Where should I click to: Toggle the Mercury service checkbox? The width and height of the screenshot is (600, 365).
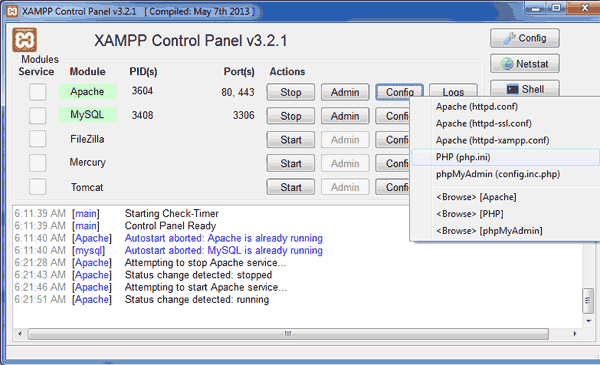(37, 163)
